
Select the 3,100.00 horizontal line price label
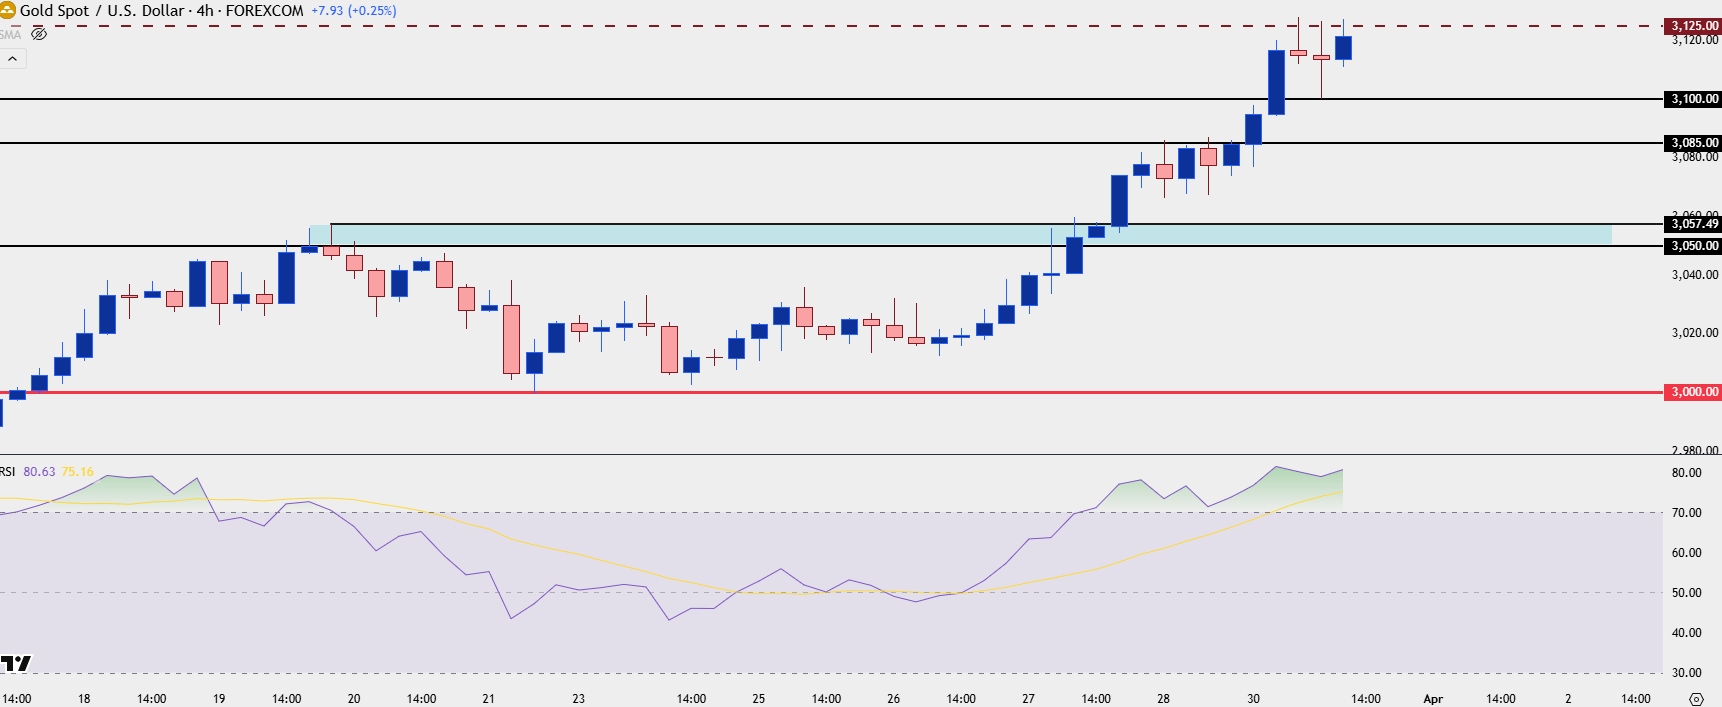click(1692, 99)
